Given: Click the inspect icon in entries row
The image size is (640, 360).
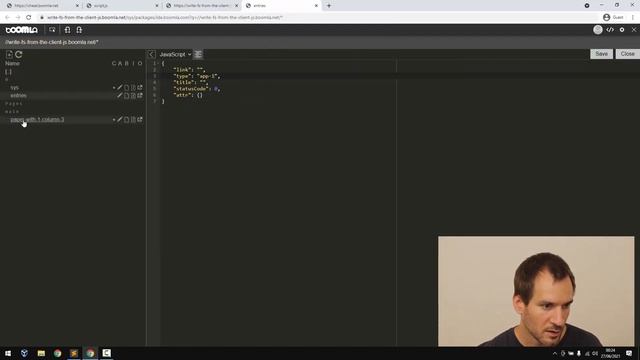Looking at the screenshot, I should (133, 96).
